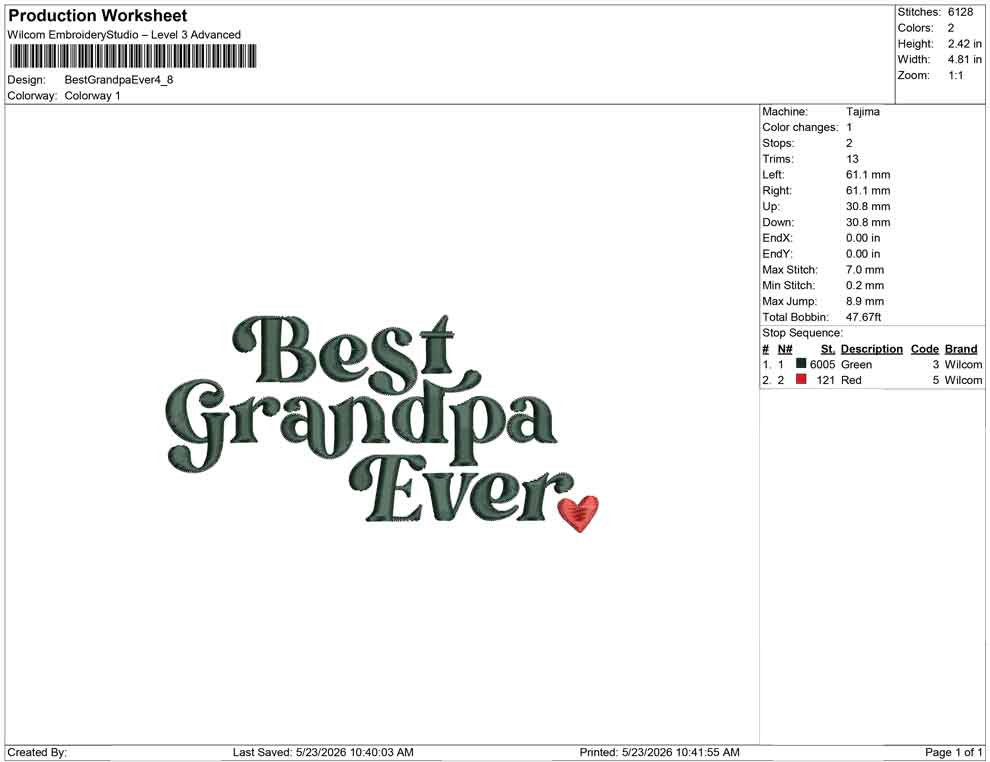Image resolution: width=990 pixels, height=762 pixels.
Task: Click the 'EndX:' label
Action: 777,237
